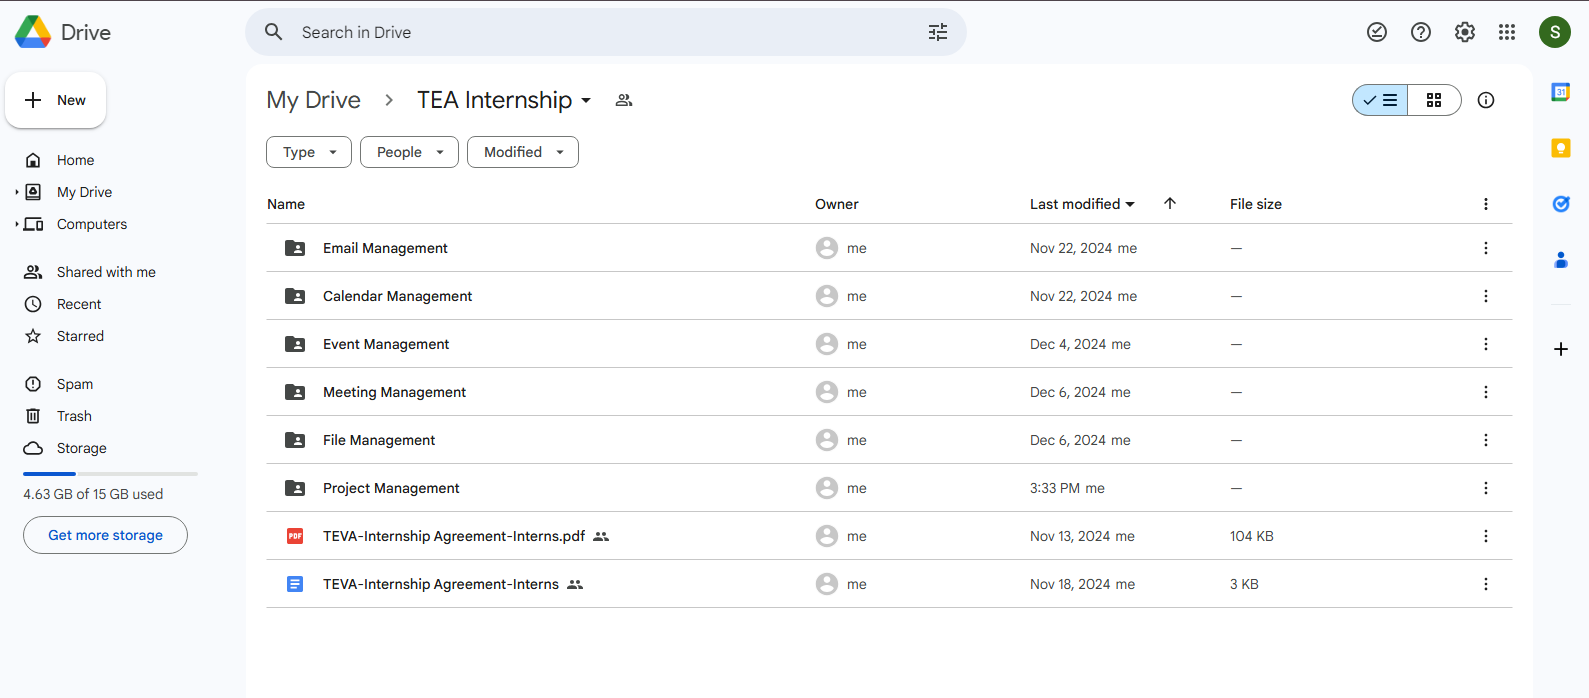Open the Type filter dropdown
Screen dimensions: 1589x698
tap(309, 152)
